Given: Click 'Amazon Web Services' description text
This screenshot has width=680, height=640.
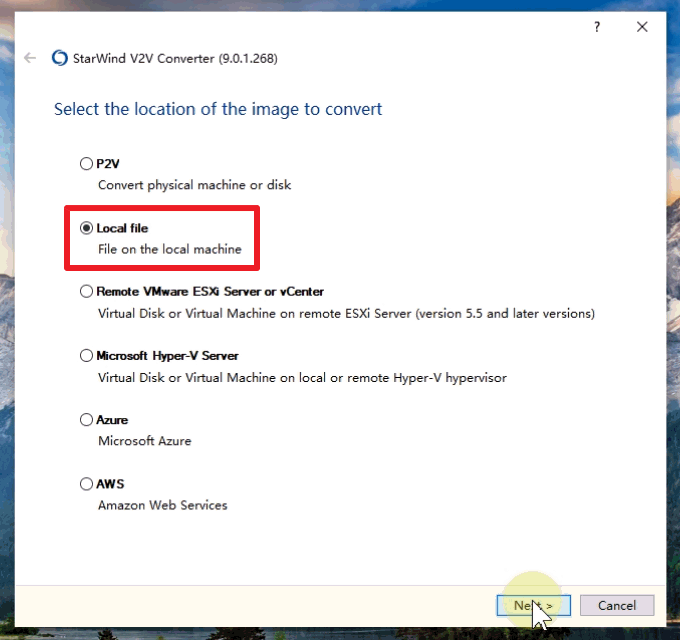Looking at the screenshot, I should (163, 505).
